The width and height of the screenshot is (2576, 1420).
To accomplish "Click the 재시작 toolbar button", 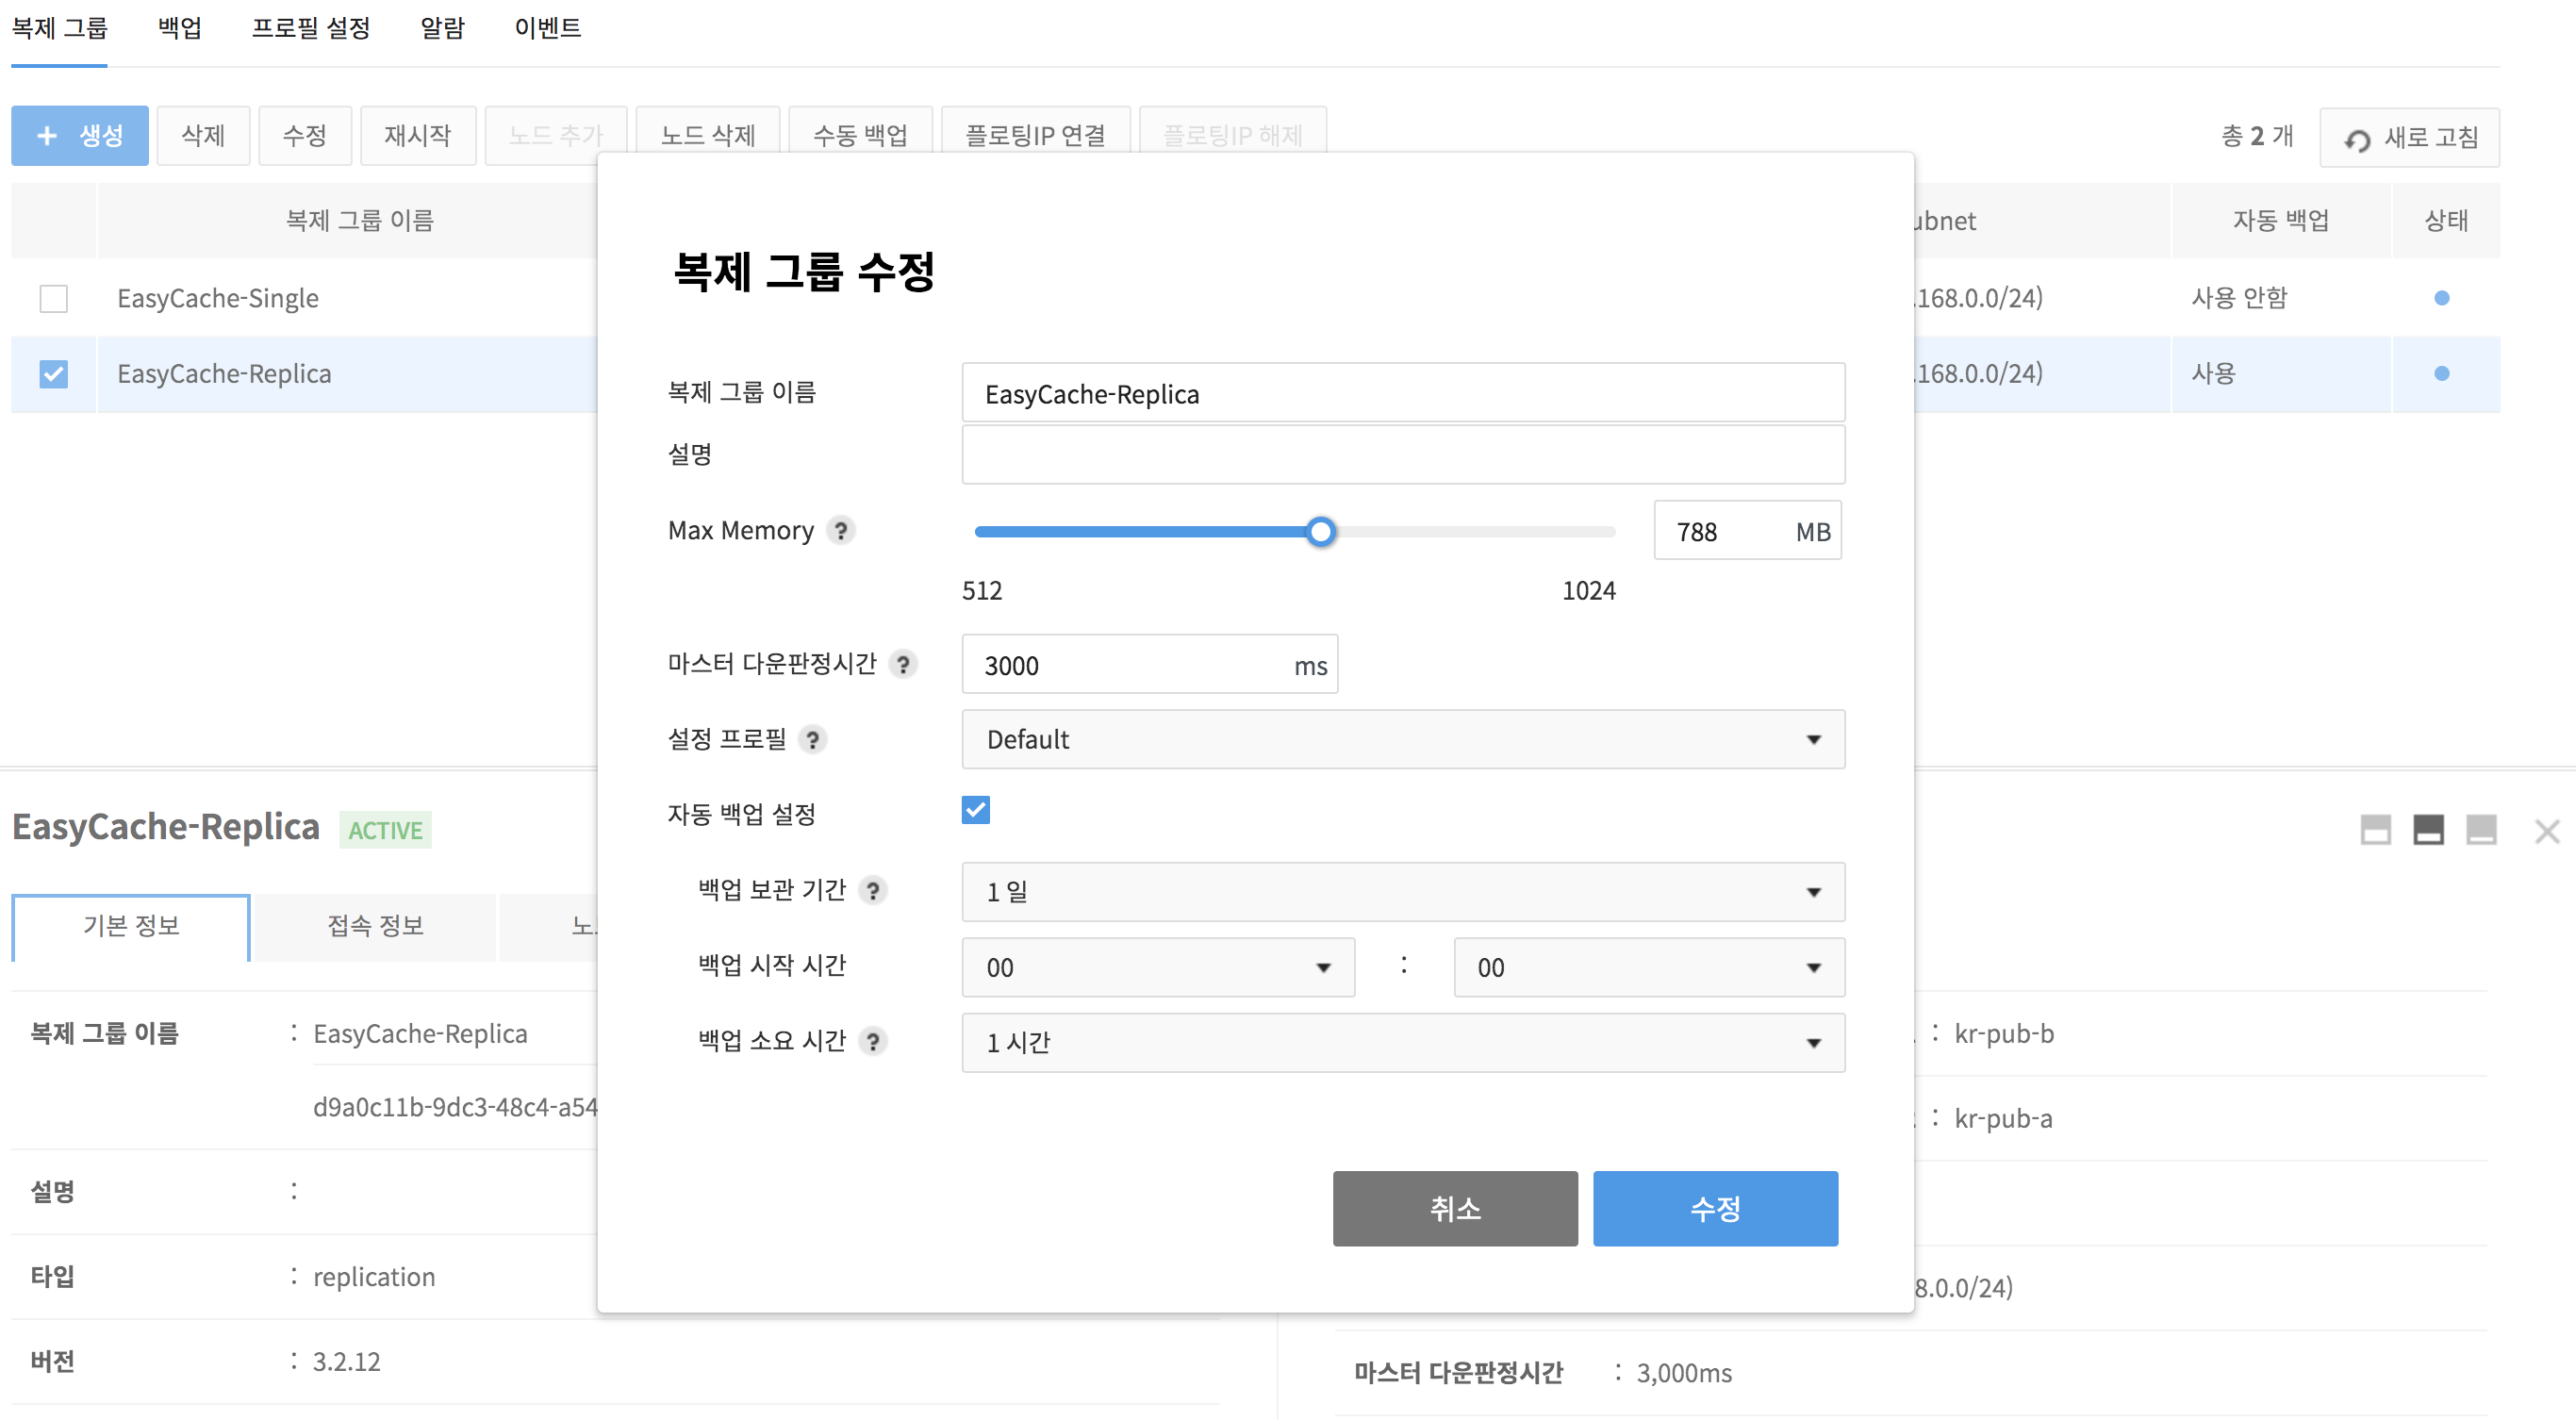I will (418, 135).
